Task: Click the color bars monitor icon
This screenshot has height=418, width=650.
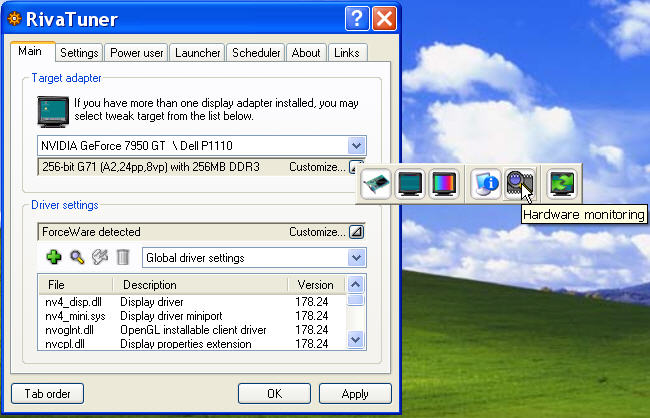Action: point(444,183)
